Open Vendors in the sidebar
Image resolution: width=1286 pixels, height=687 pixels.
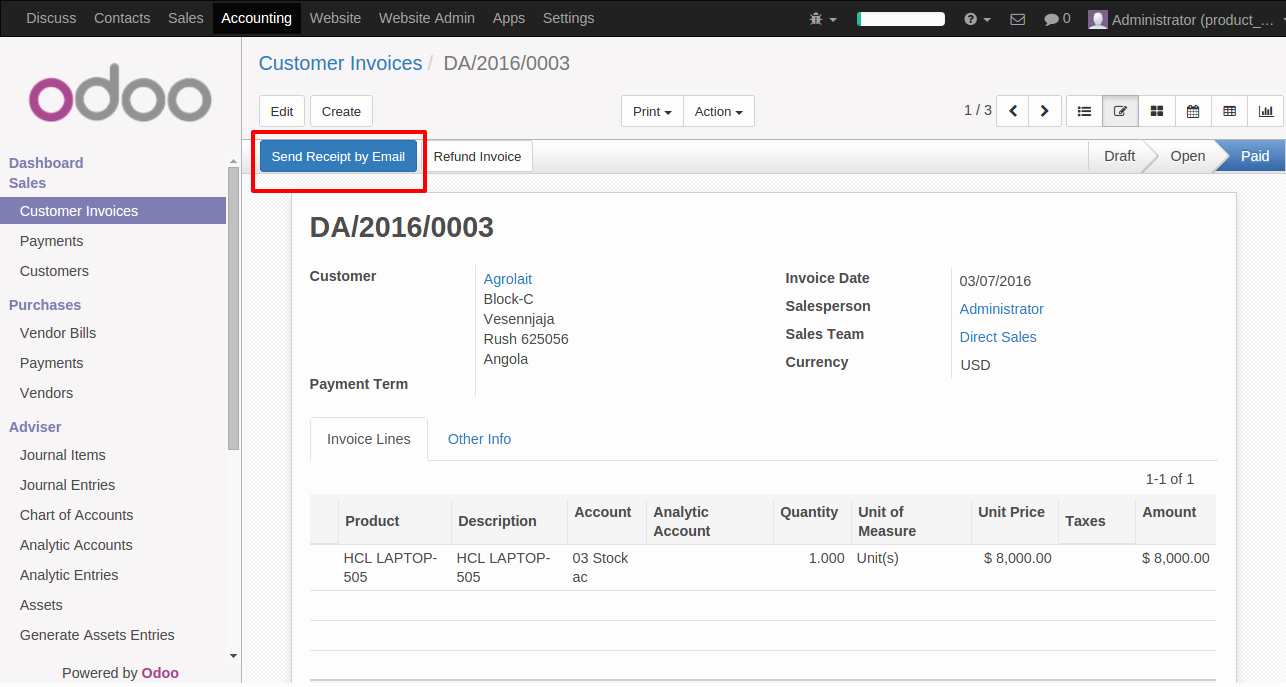[47, 393]
